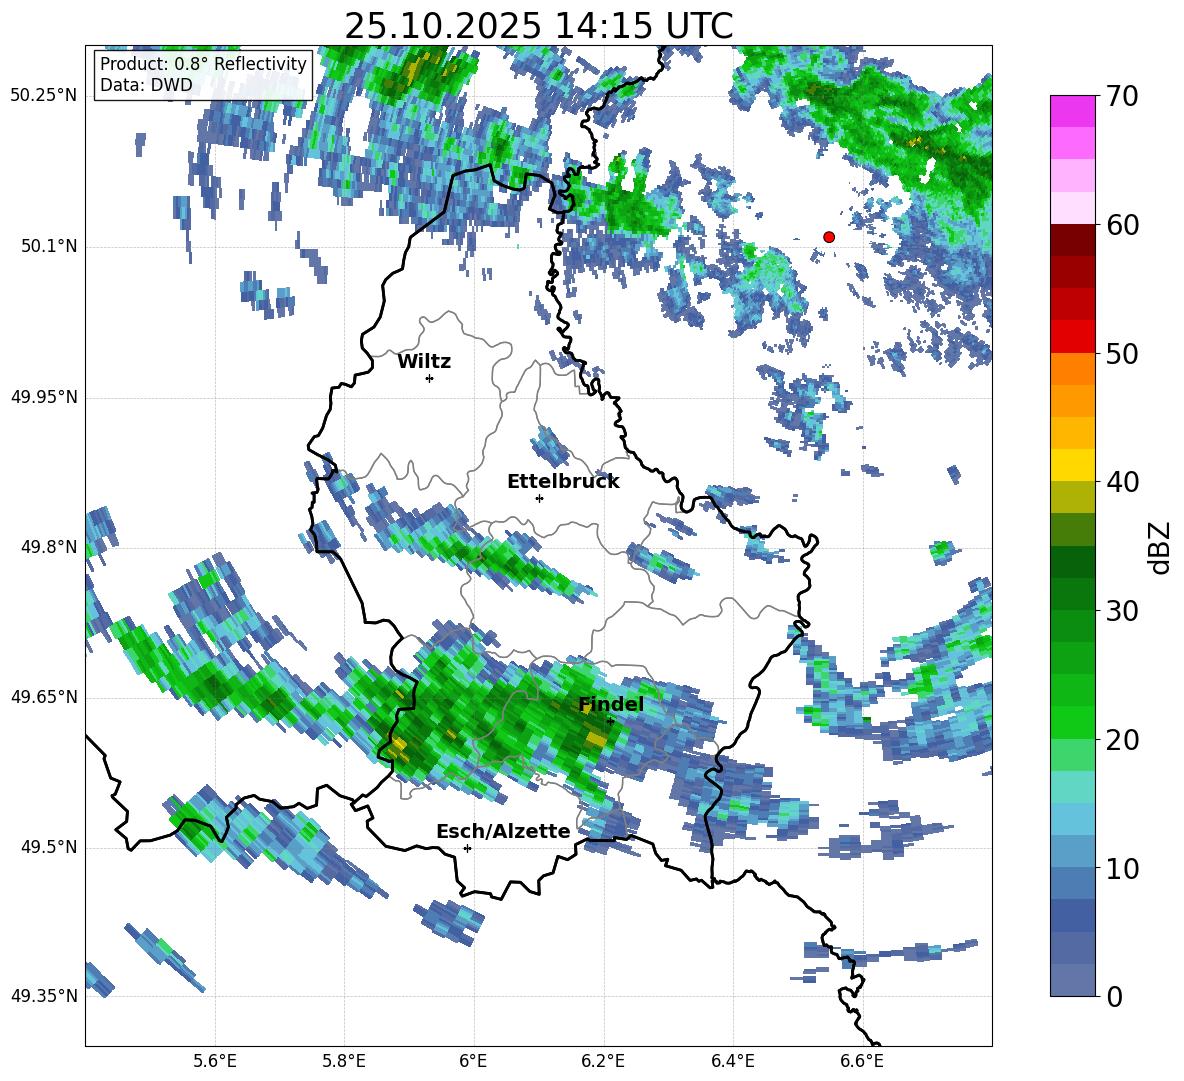Click the red radar site marker dot
The height and width of the screenshot is (1081, 1184).
(x=829, y=237)
